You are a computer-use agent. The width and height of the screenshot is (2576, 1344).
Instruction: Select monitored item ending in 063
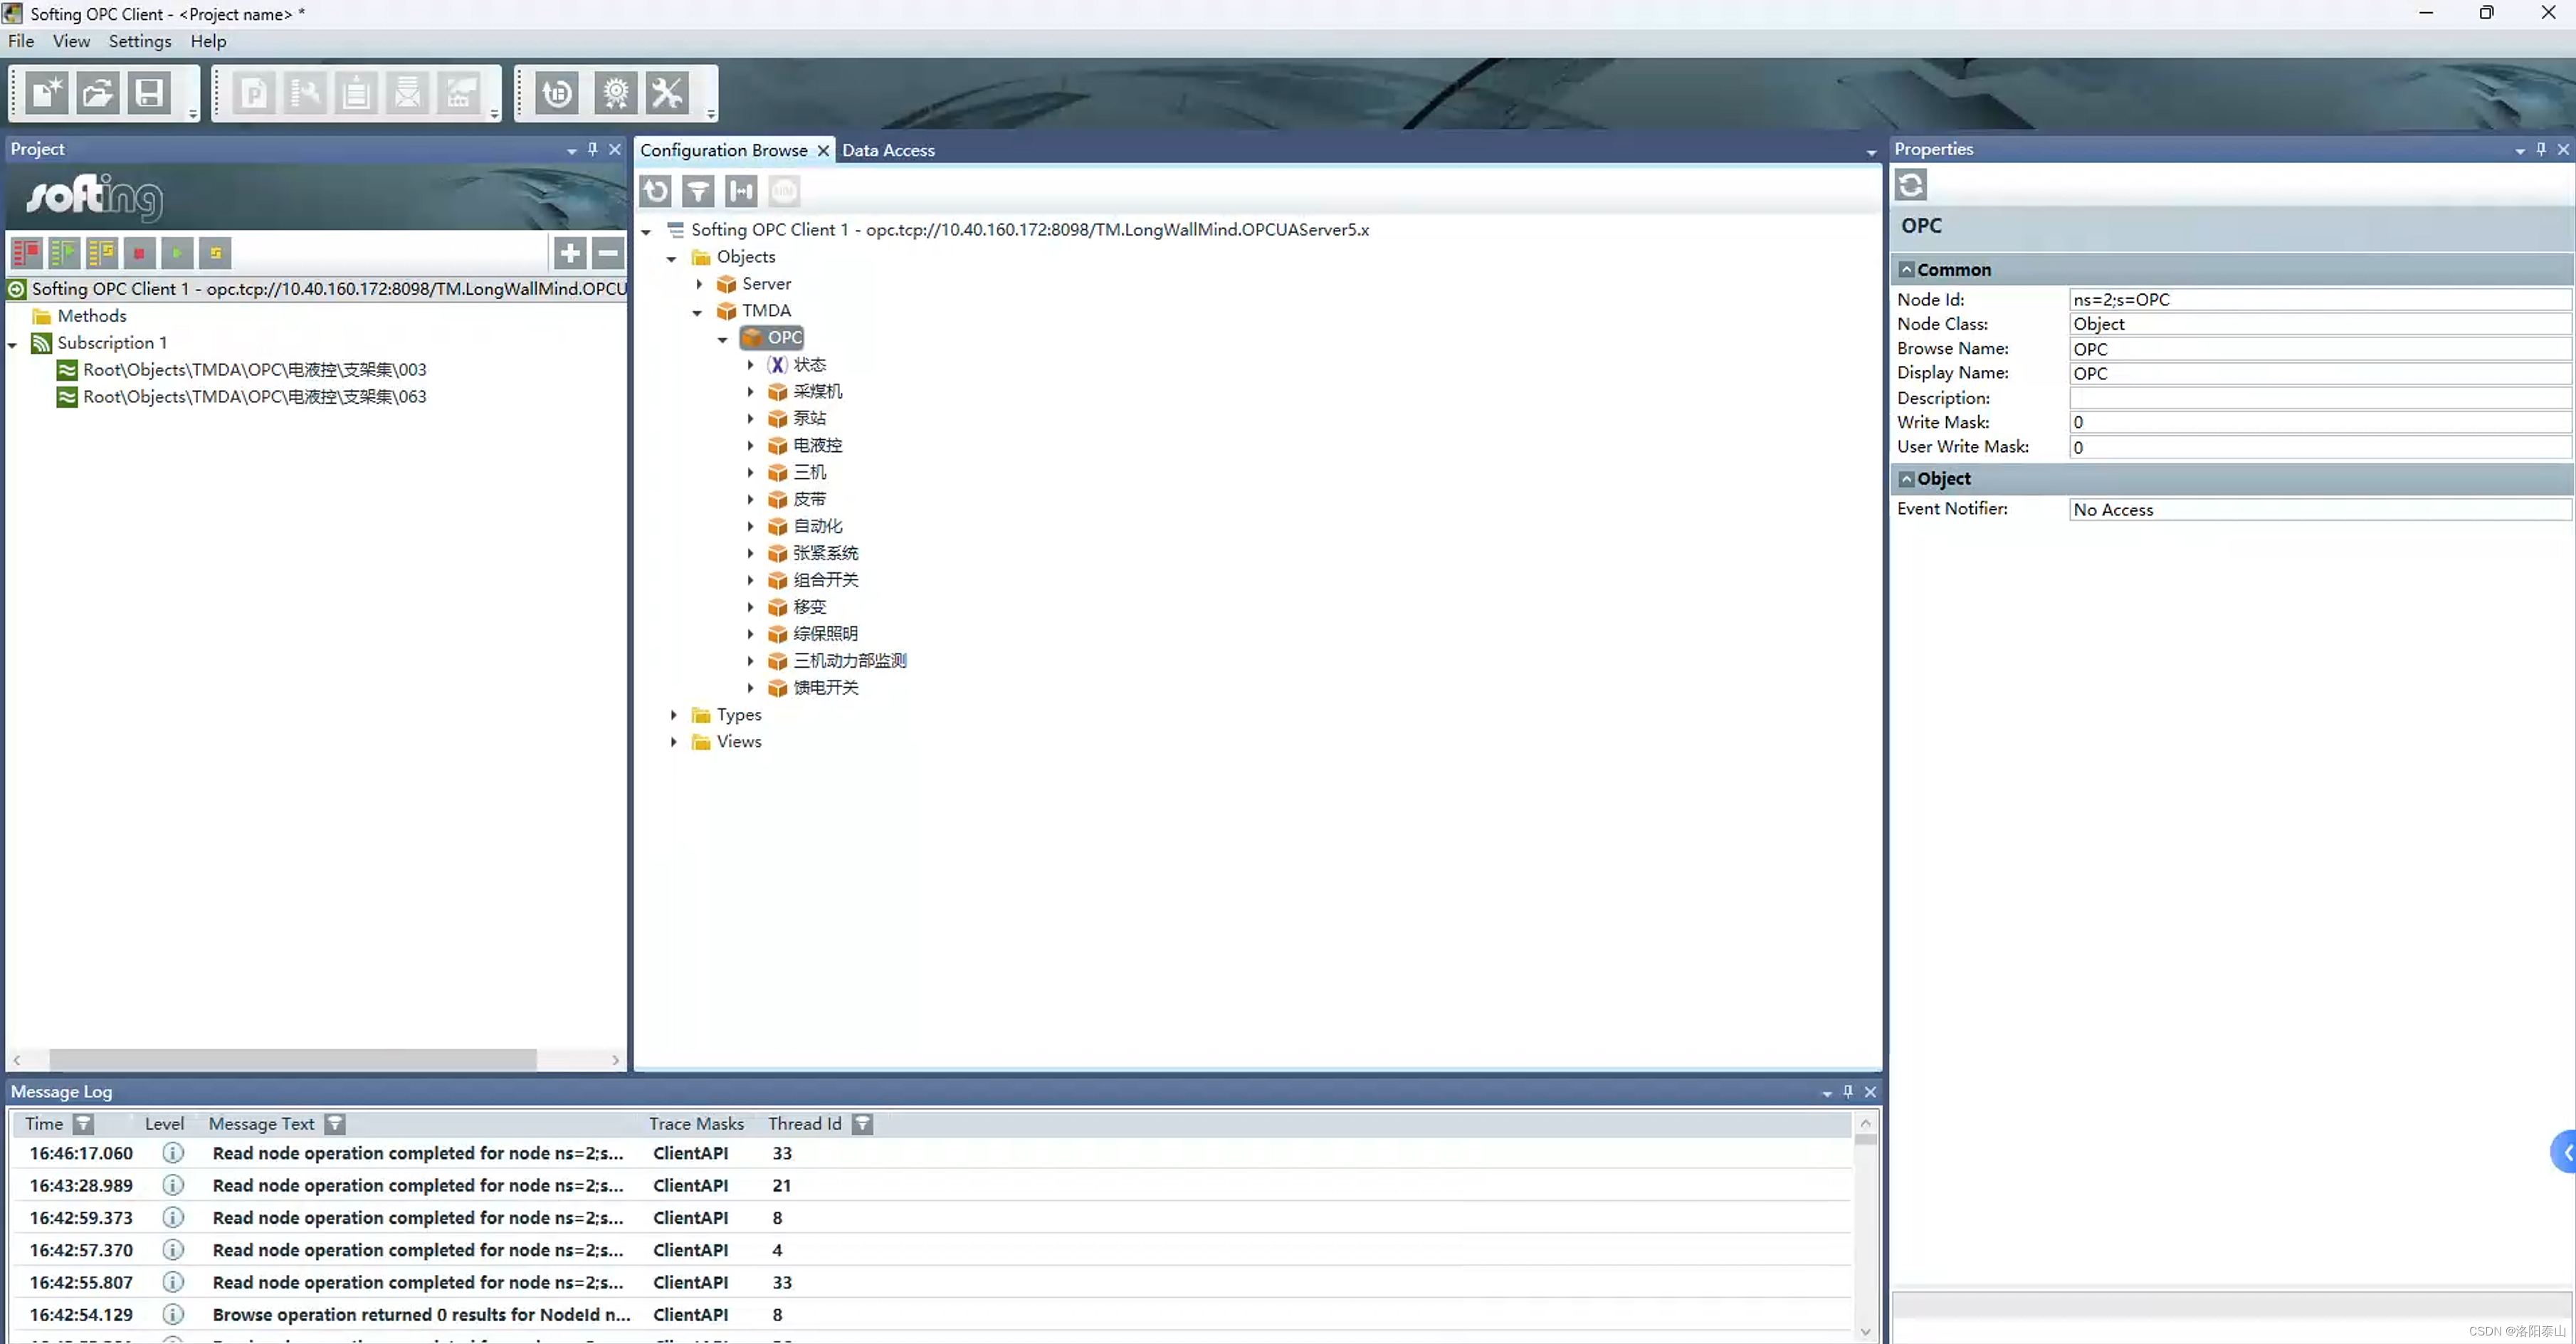[254, 397]
